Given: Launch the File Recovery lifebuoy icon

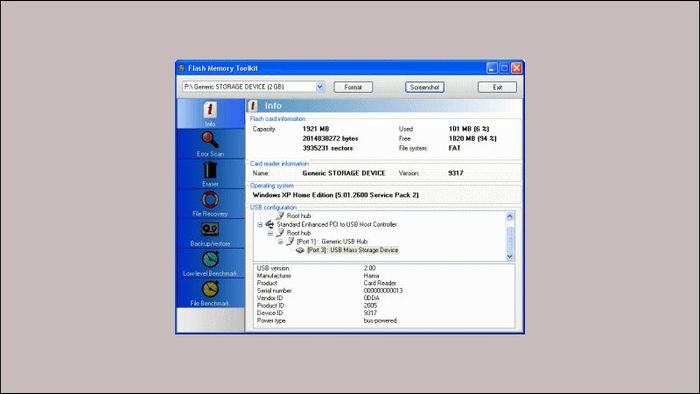Looking at the screenshot, I should (210, 199).
